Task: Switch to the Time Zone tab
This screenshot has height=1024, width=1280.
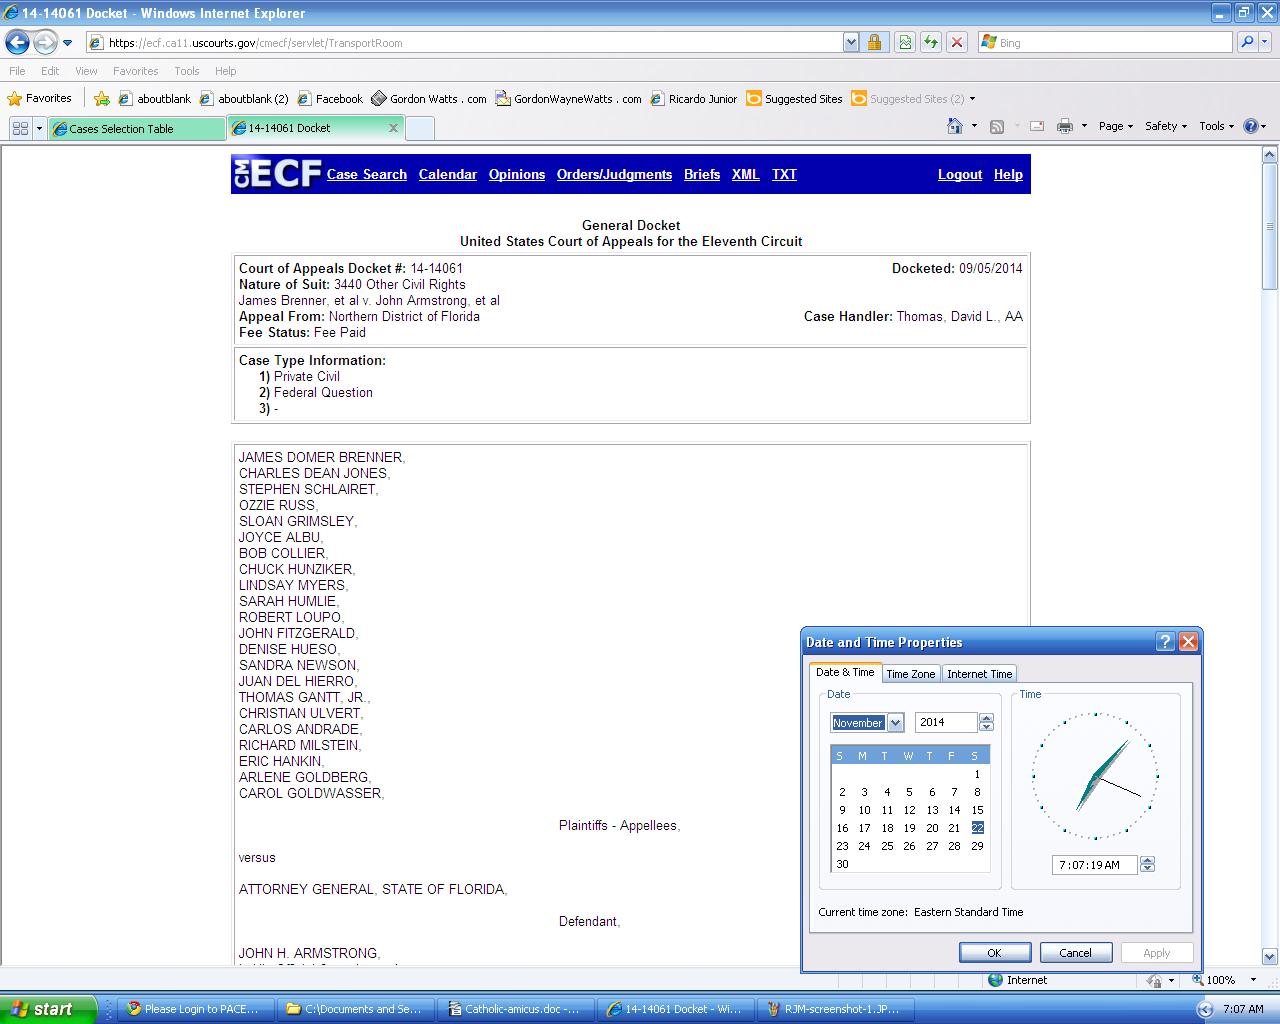Action: [x=910, y=674]
